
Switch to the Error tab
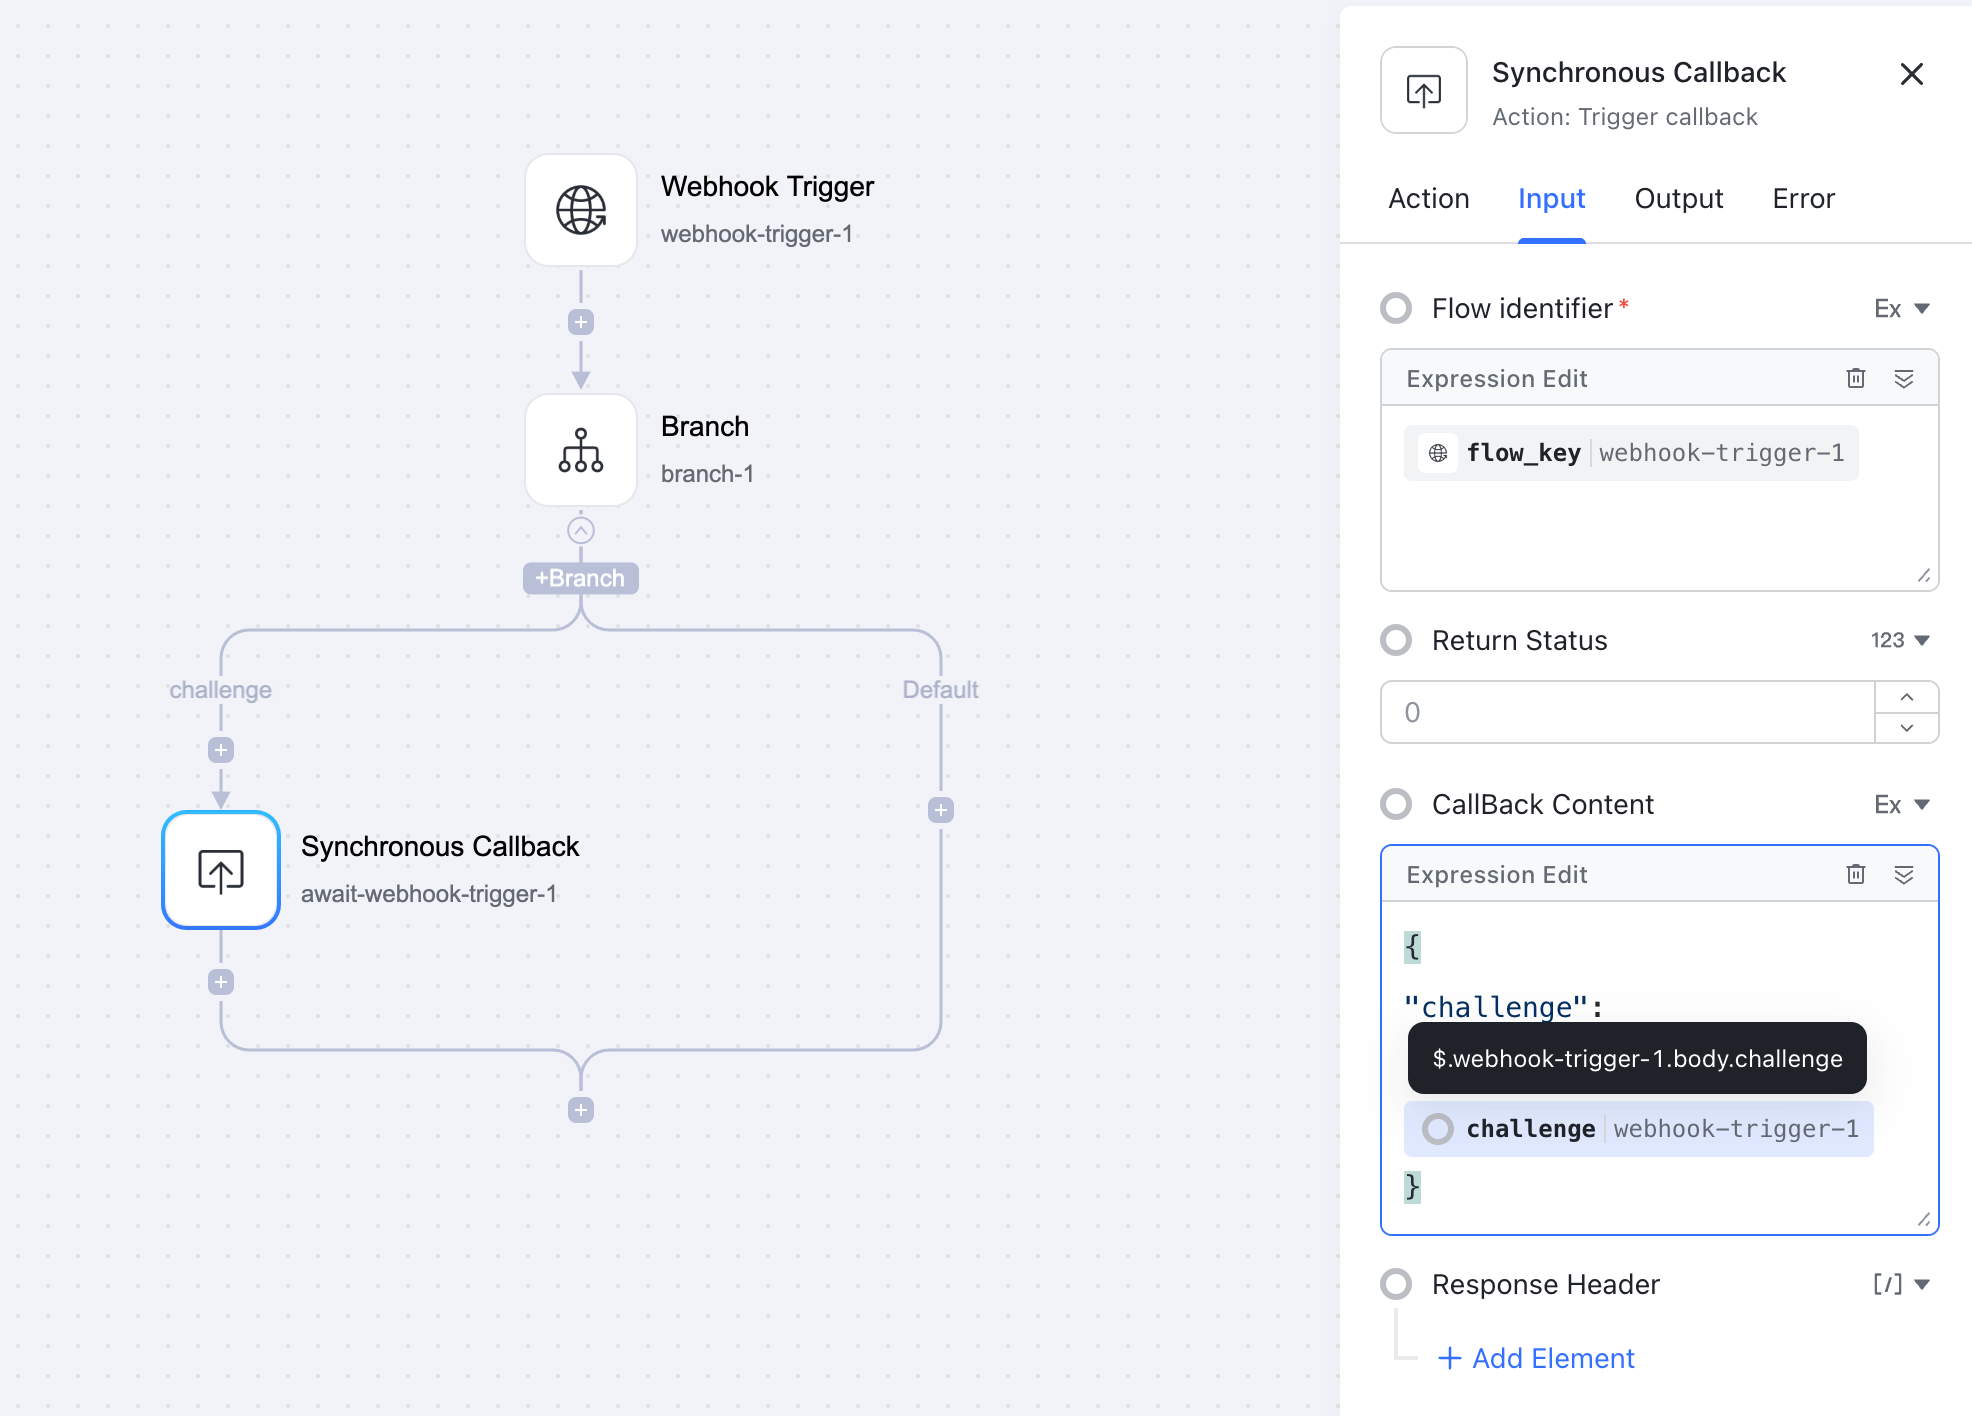click(x=1803, y=198)
